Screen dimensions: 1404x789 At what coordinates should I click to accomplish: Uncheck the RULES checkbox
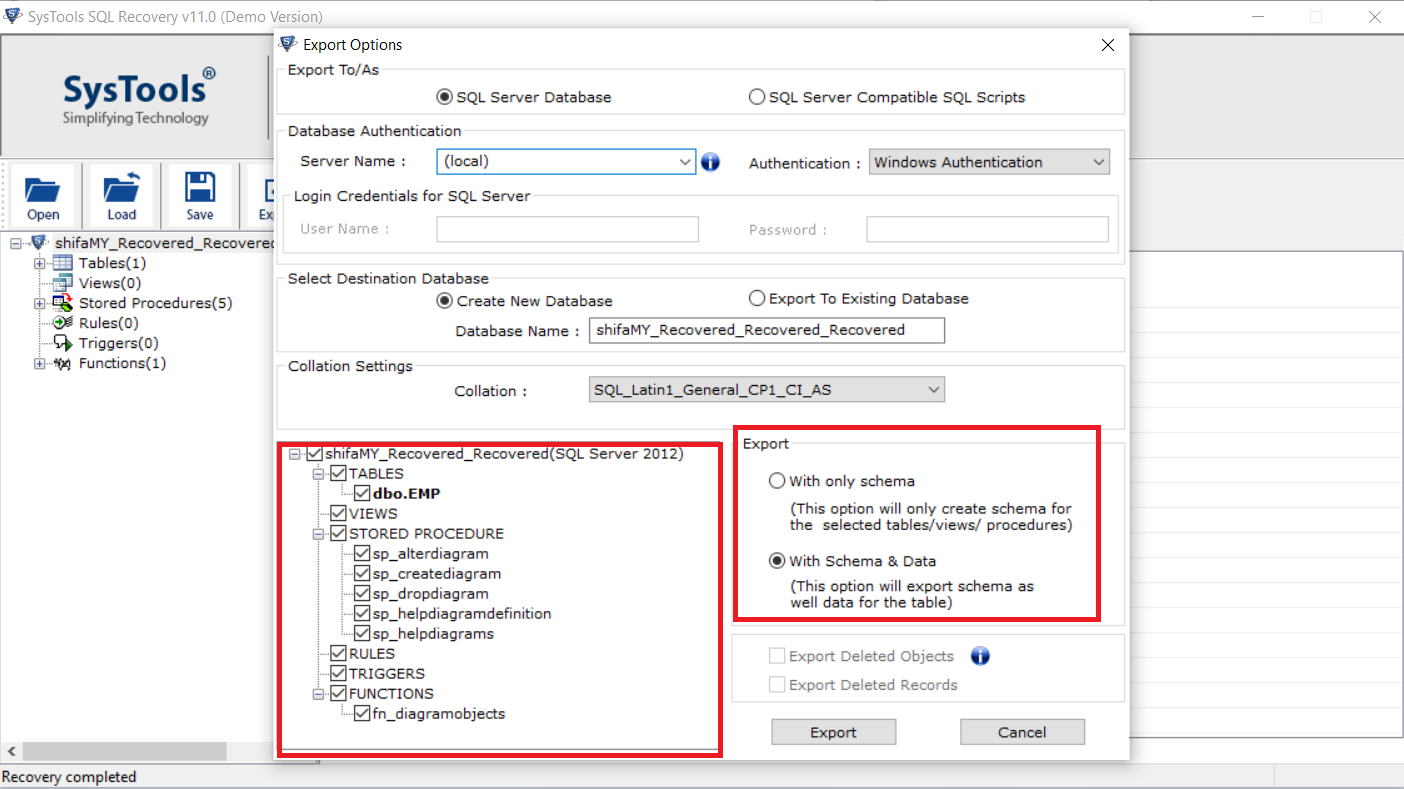(x=338, y=653)
